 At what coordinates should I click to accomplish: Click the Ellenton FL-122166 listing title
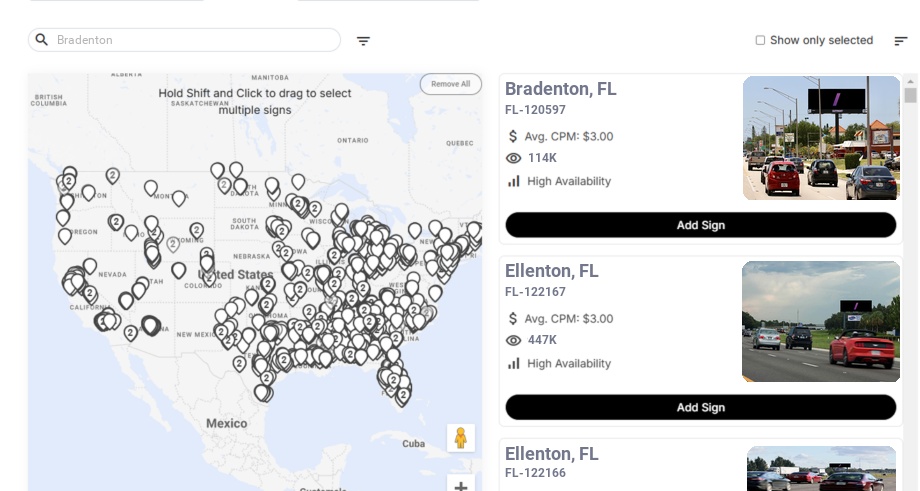tap(551, 454)
